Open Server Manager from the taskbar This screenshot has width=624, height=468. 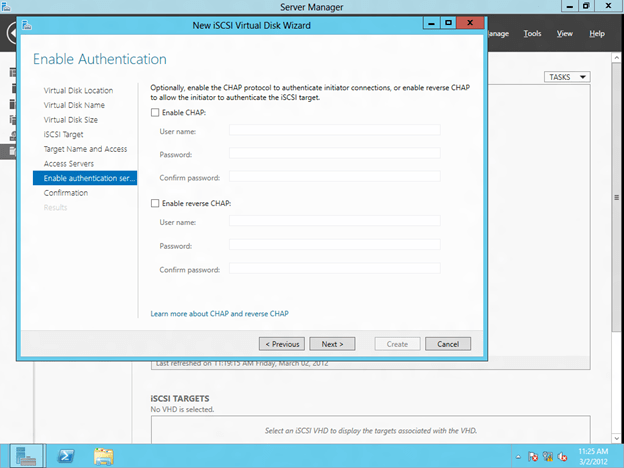(x=28, y=455)
